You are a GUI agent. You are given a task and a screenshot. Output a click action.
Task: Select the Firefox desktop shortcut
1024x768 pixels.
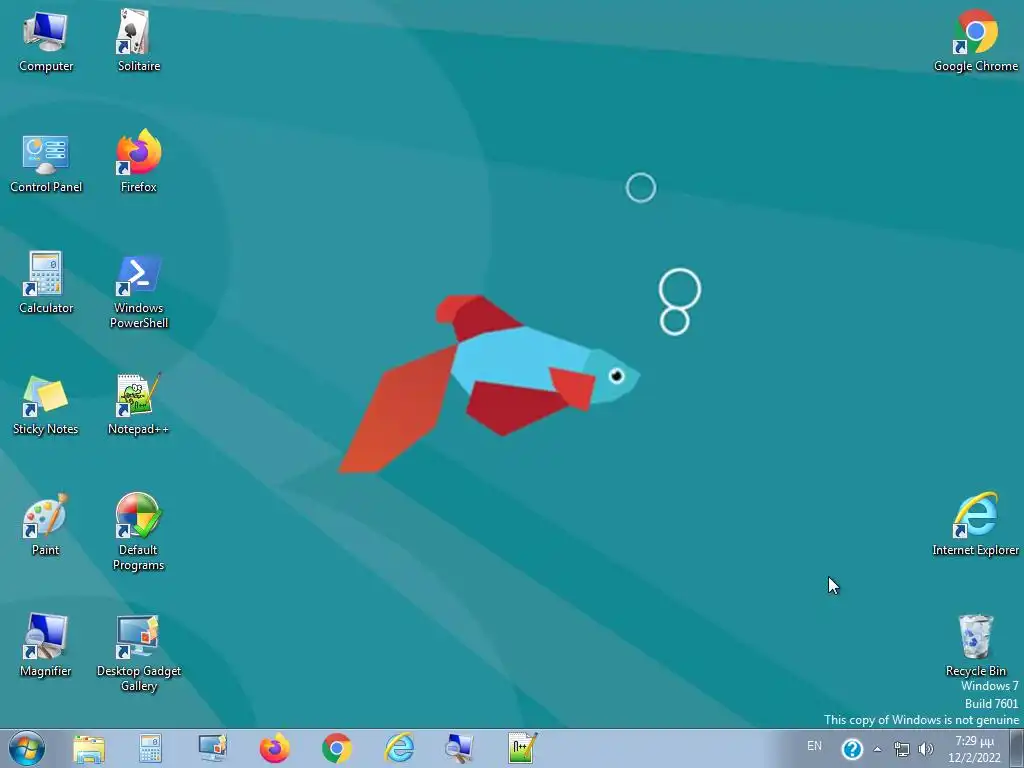pyautogui.click(x=138, y=163)
